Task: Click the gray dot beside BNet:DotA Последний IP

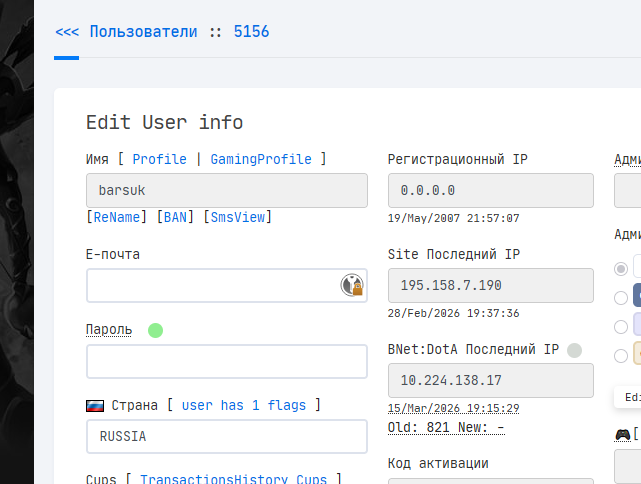Action: tap(574, 350)
